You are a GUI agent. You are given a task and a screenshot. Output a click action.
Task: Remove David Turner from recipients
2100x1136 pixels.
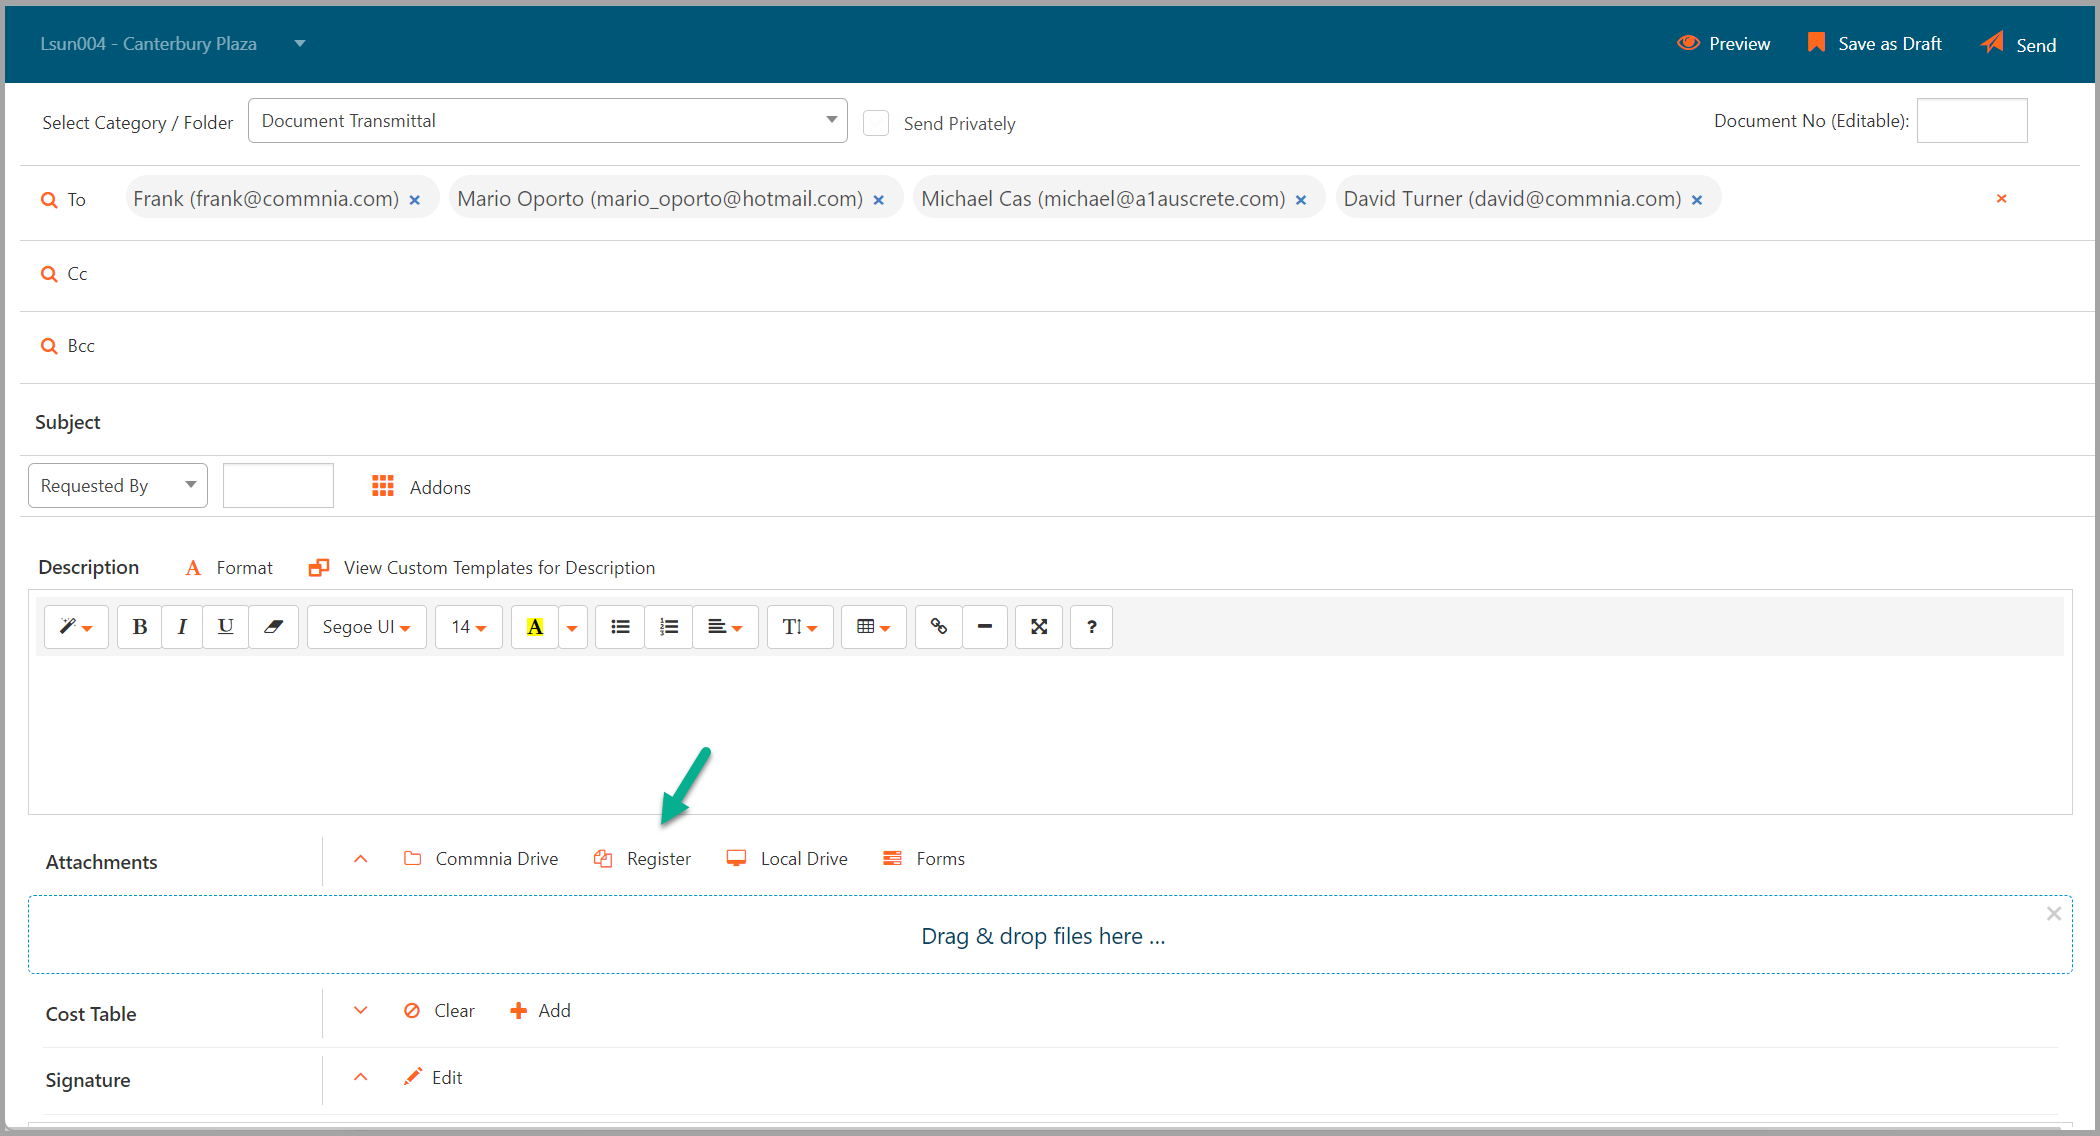tap(1697, 200)
